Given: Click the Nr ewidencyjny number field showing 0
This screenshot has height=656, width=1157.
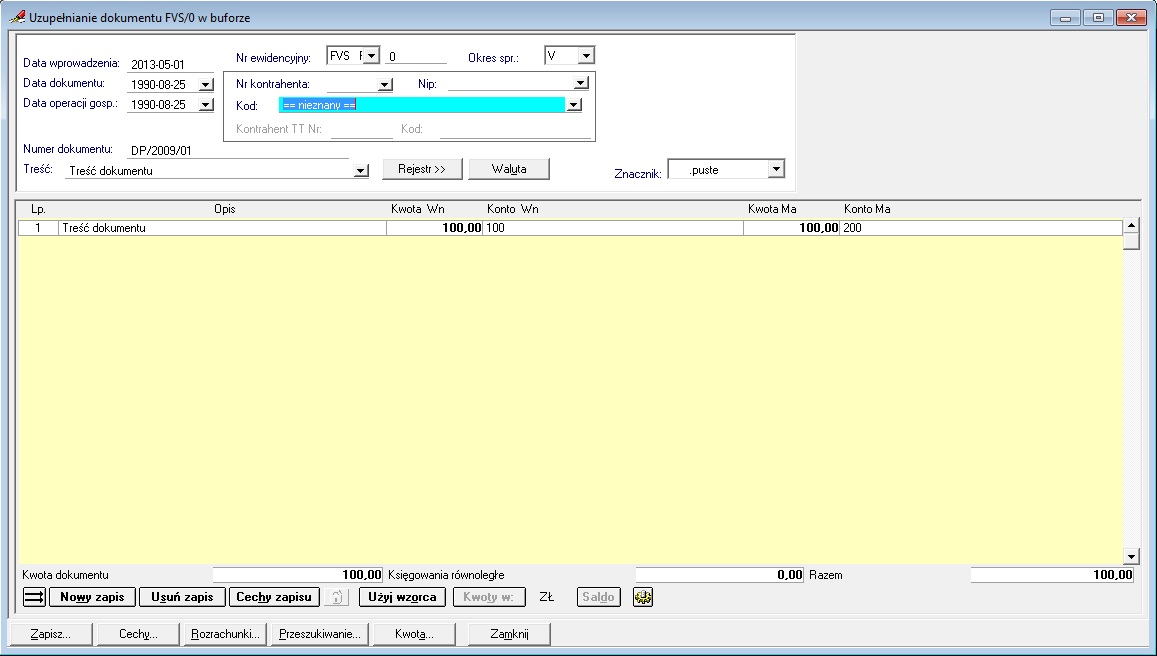Looking at the screenshot, I should click(x=416, y=56).
